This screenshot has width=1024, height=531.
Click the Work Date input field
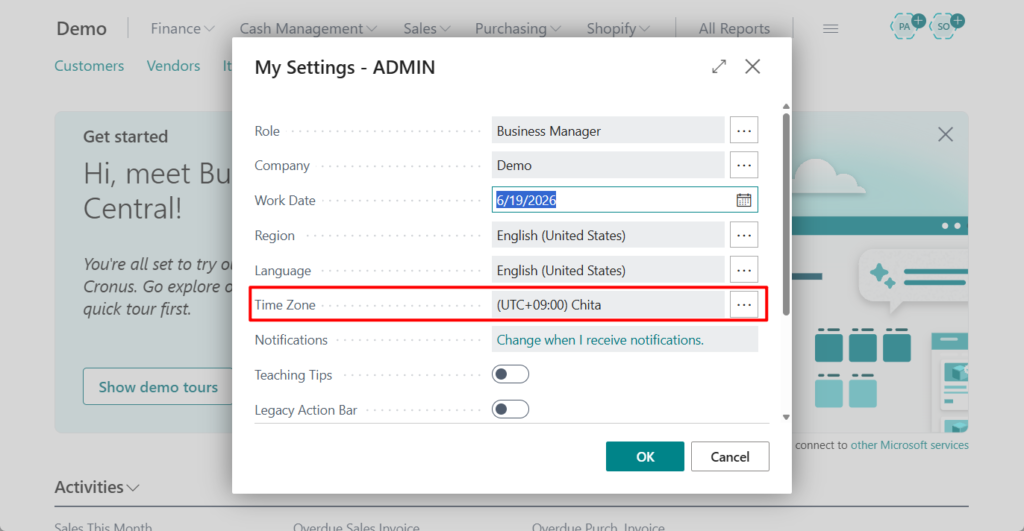pos(612,200)
